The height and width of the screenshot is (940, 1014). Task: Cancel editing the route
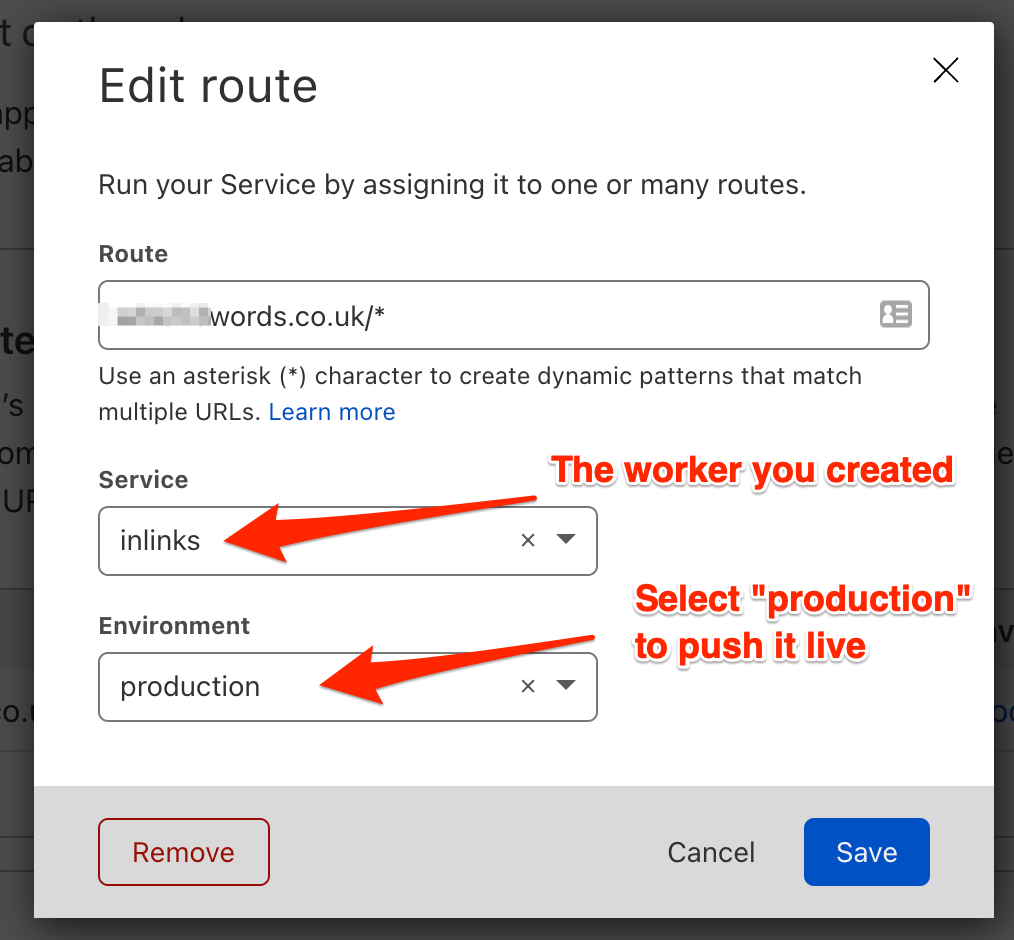pyautogui.click(x=711, y=852)
